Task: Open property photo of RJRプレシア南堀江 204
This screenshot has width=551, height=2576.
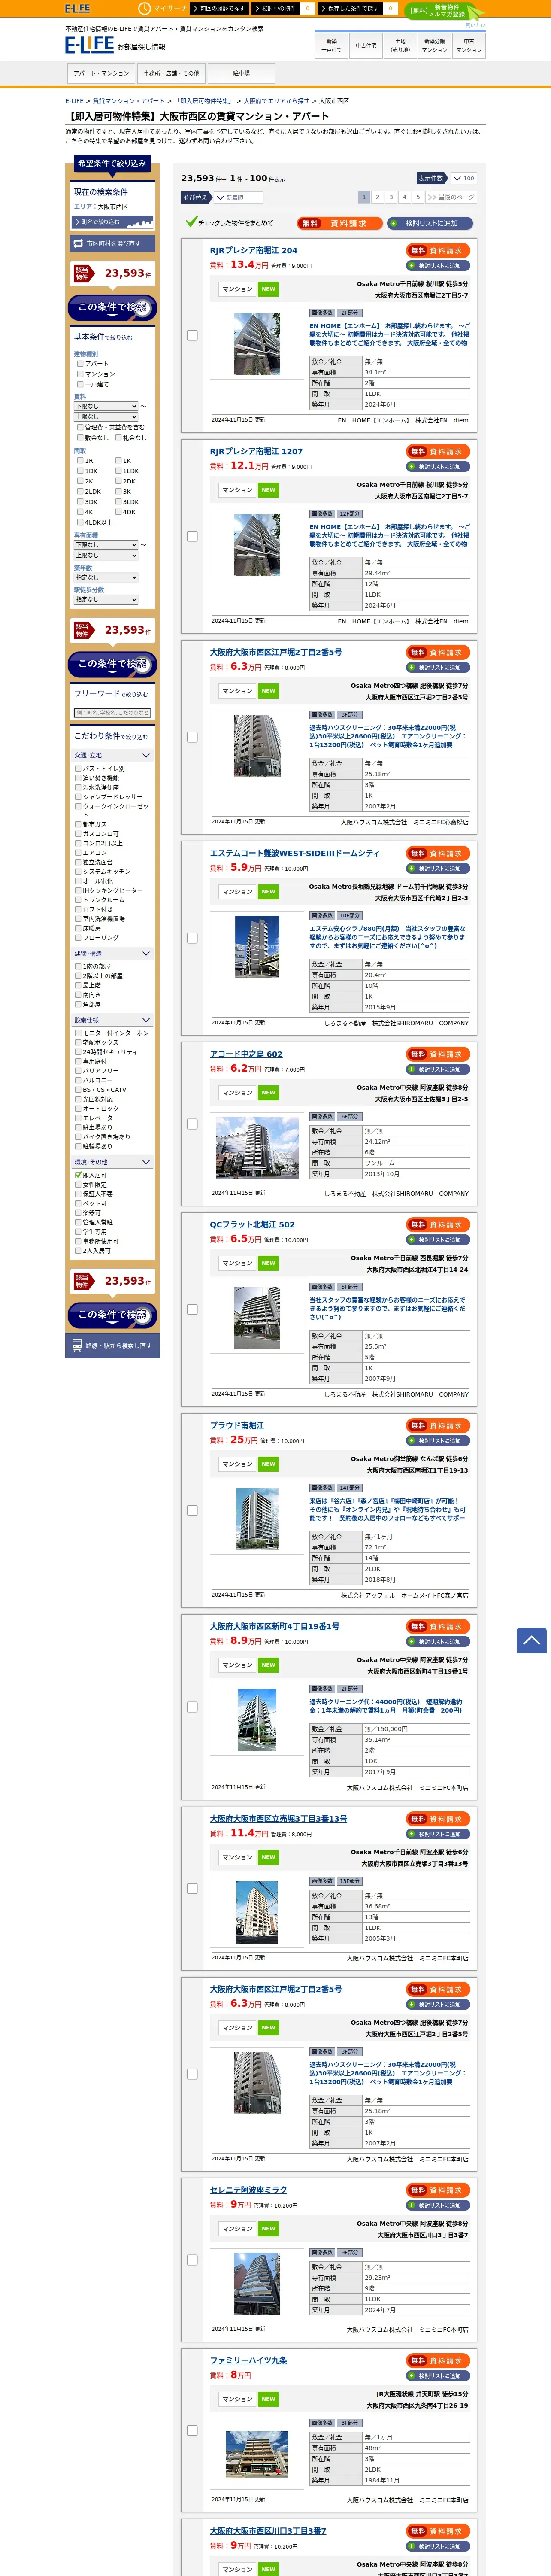Action: (257, 344)
